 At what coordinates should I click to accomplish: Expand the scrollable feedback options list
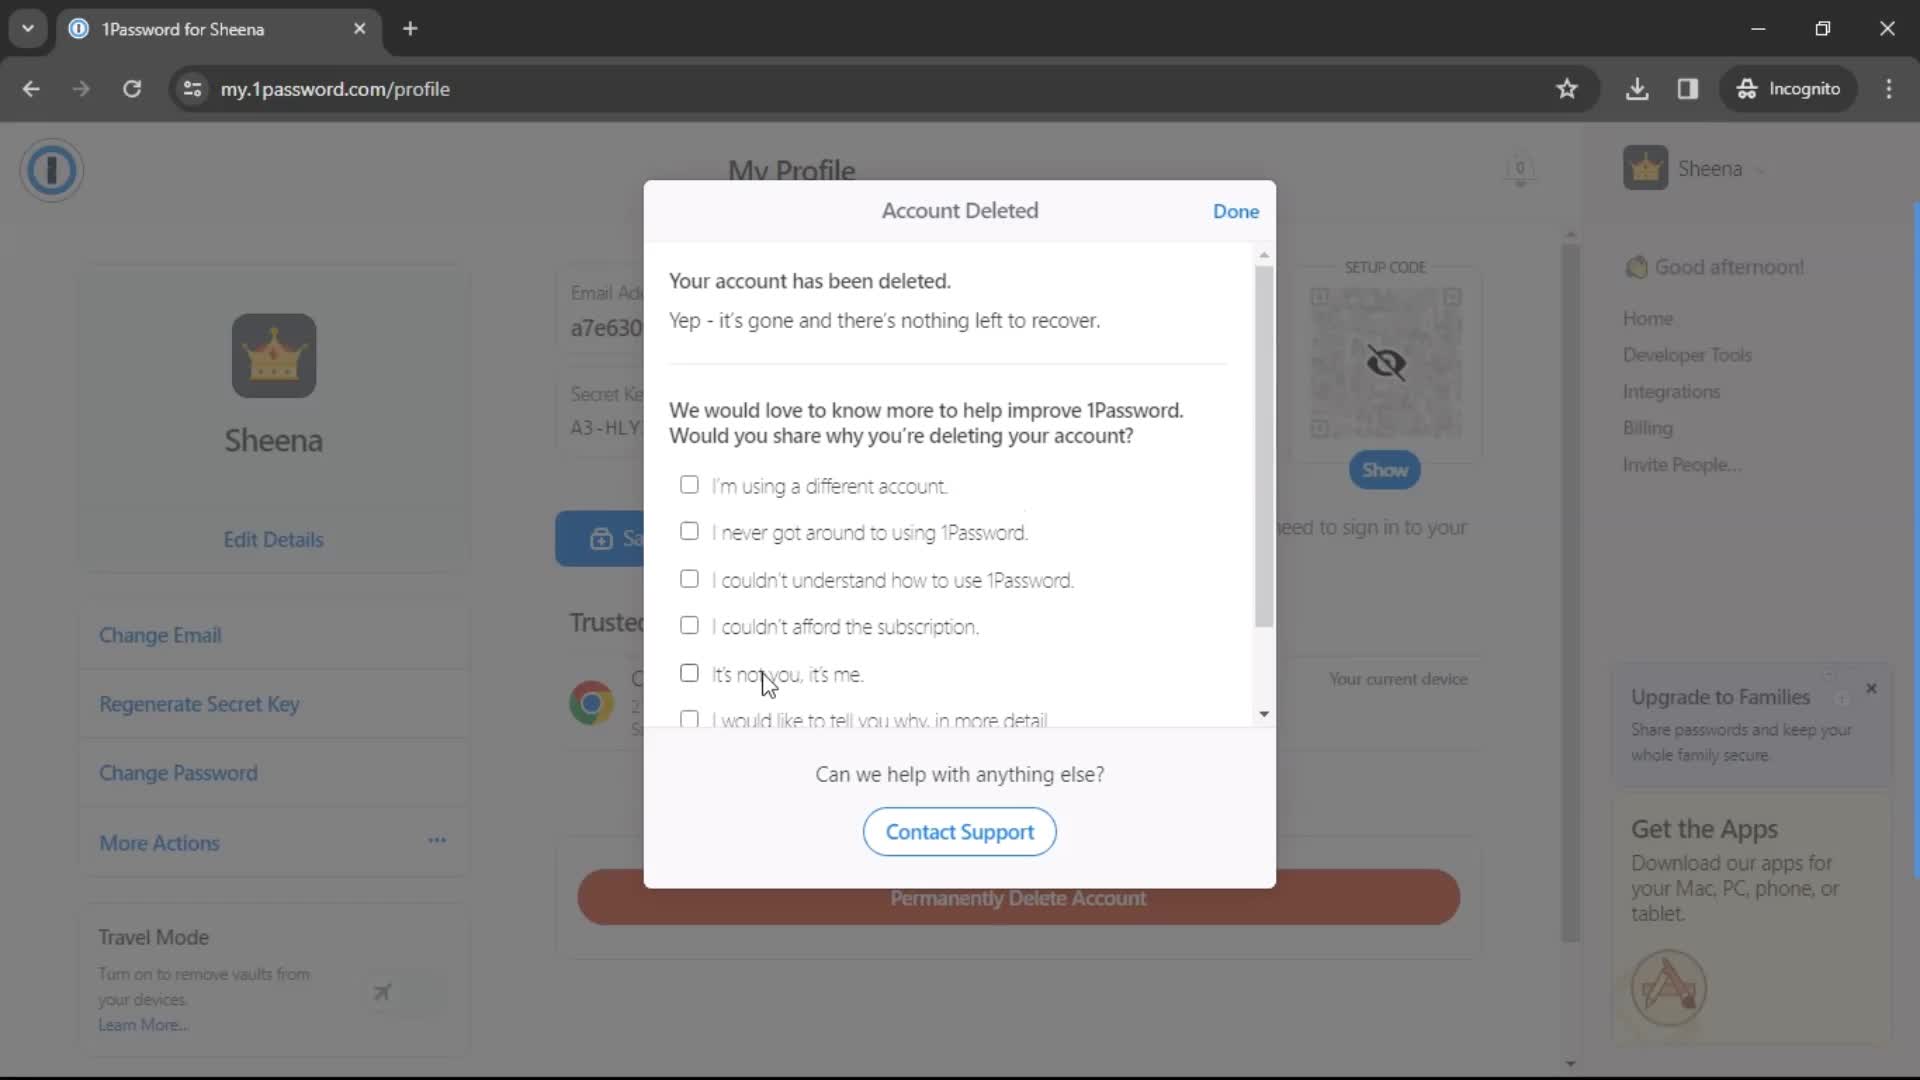1262,713
